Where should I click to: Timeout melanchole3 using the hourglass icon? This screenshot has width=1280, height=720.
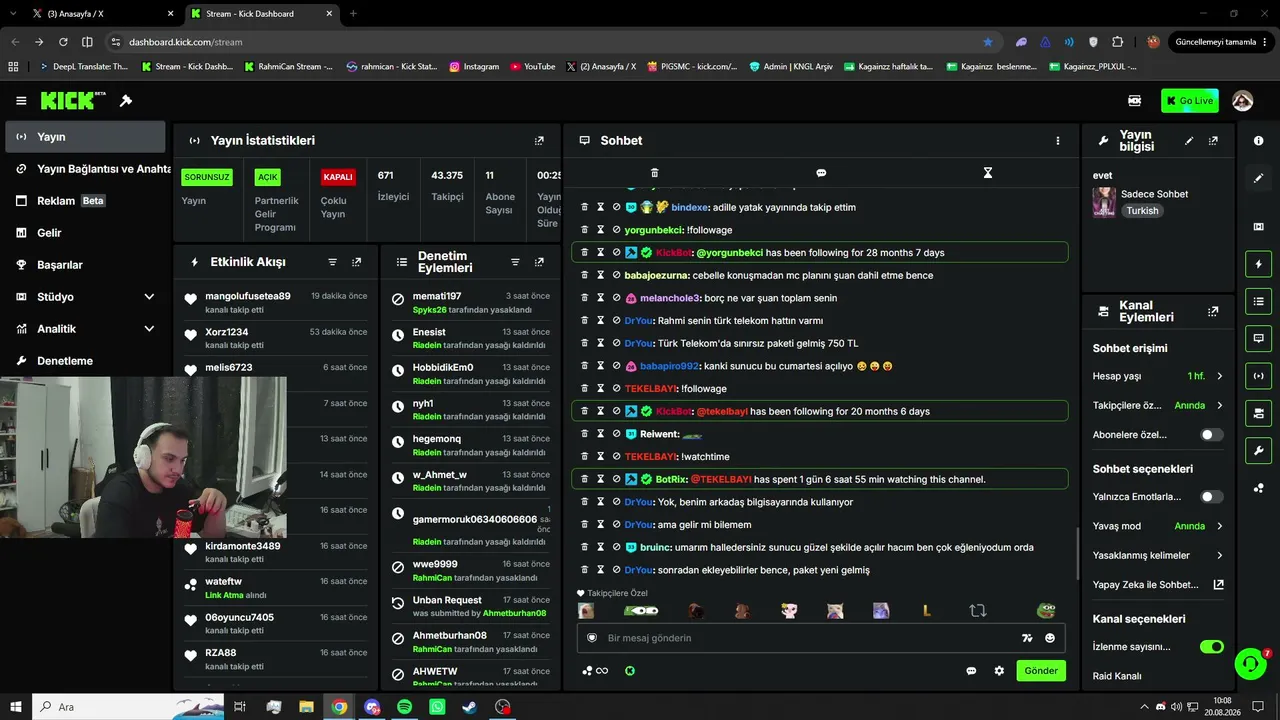click(601, 298)
